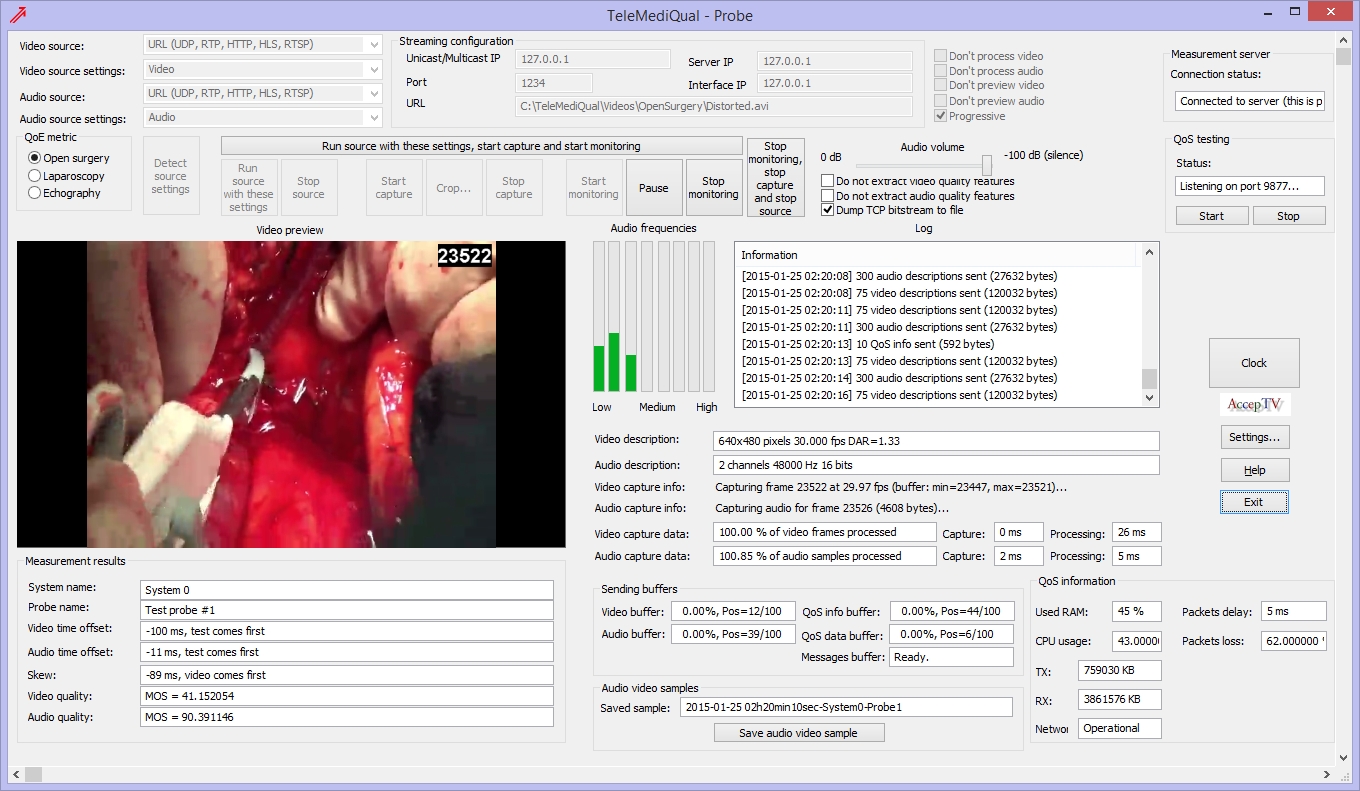
Task: Click the AccepTV logo
Action: (x=1254, y=403)
